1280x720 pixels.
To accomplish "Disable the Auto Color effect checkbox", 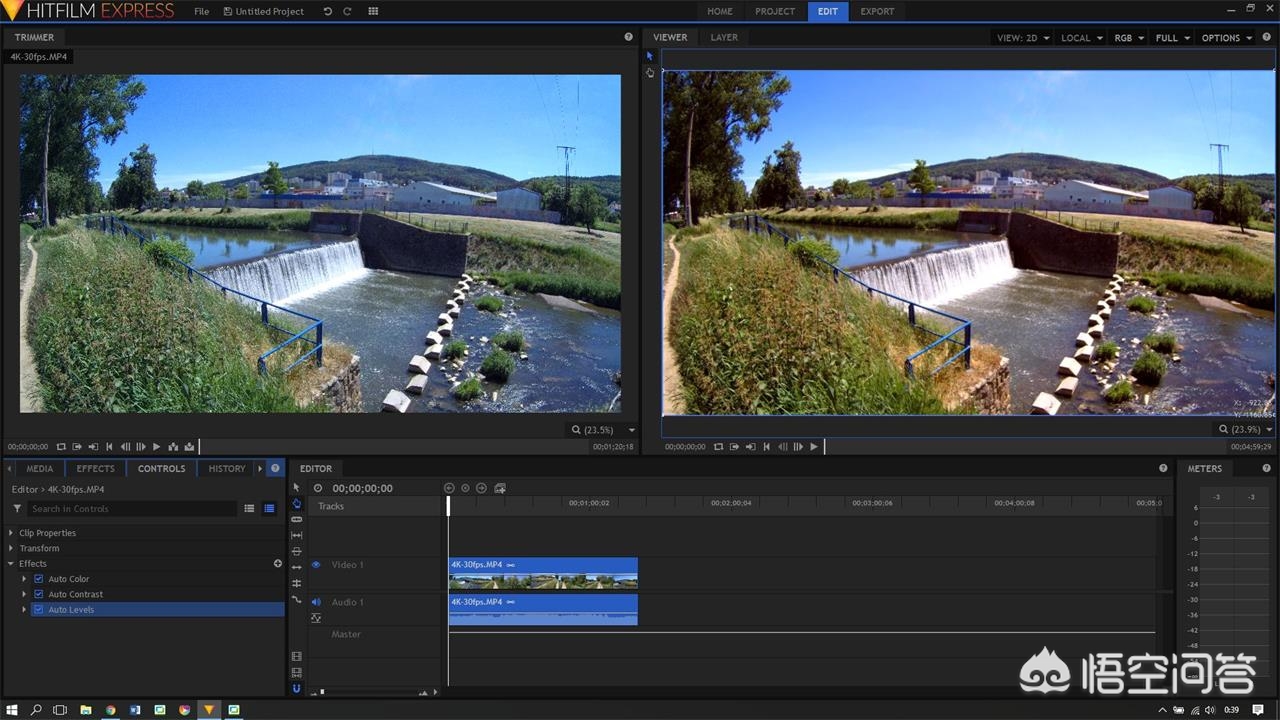I will tap(39, 579).
